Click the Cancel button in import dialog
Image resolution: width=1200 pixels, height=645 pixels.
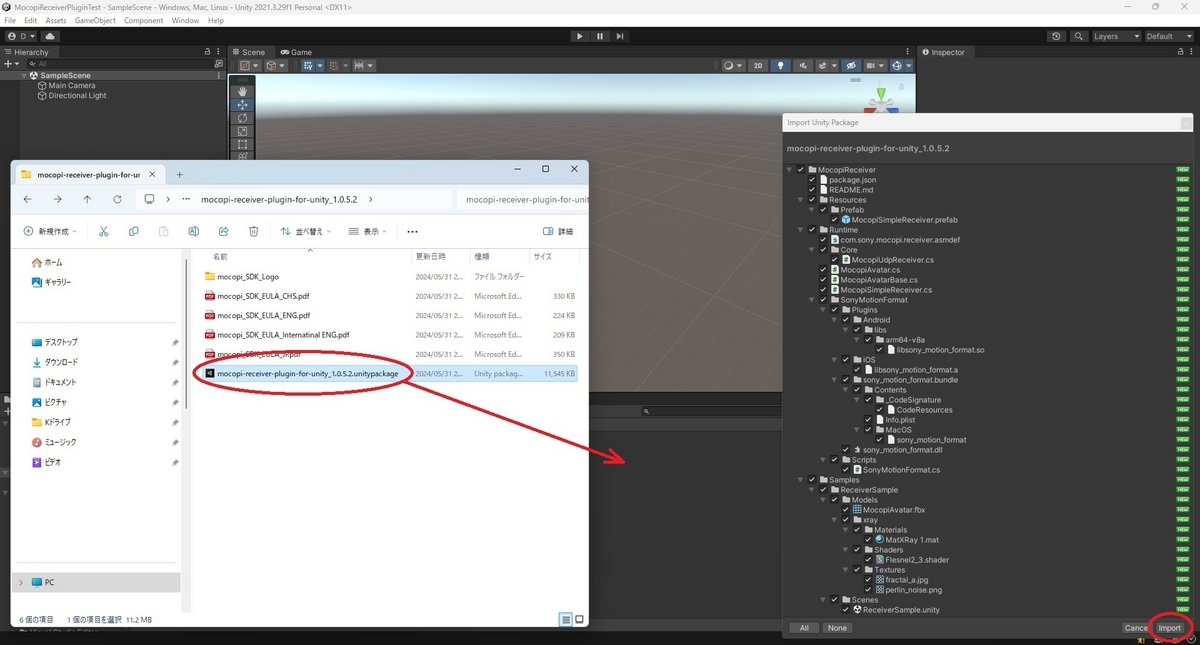click(x=1136, y=628)
